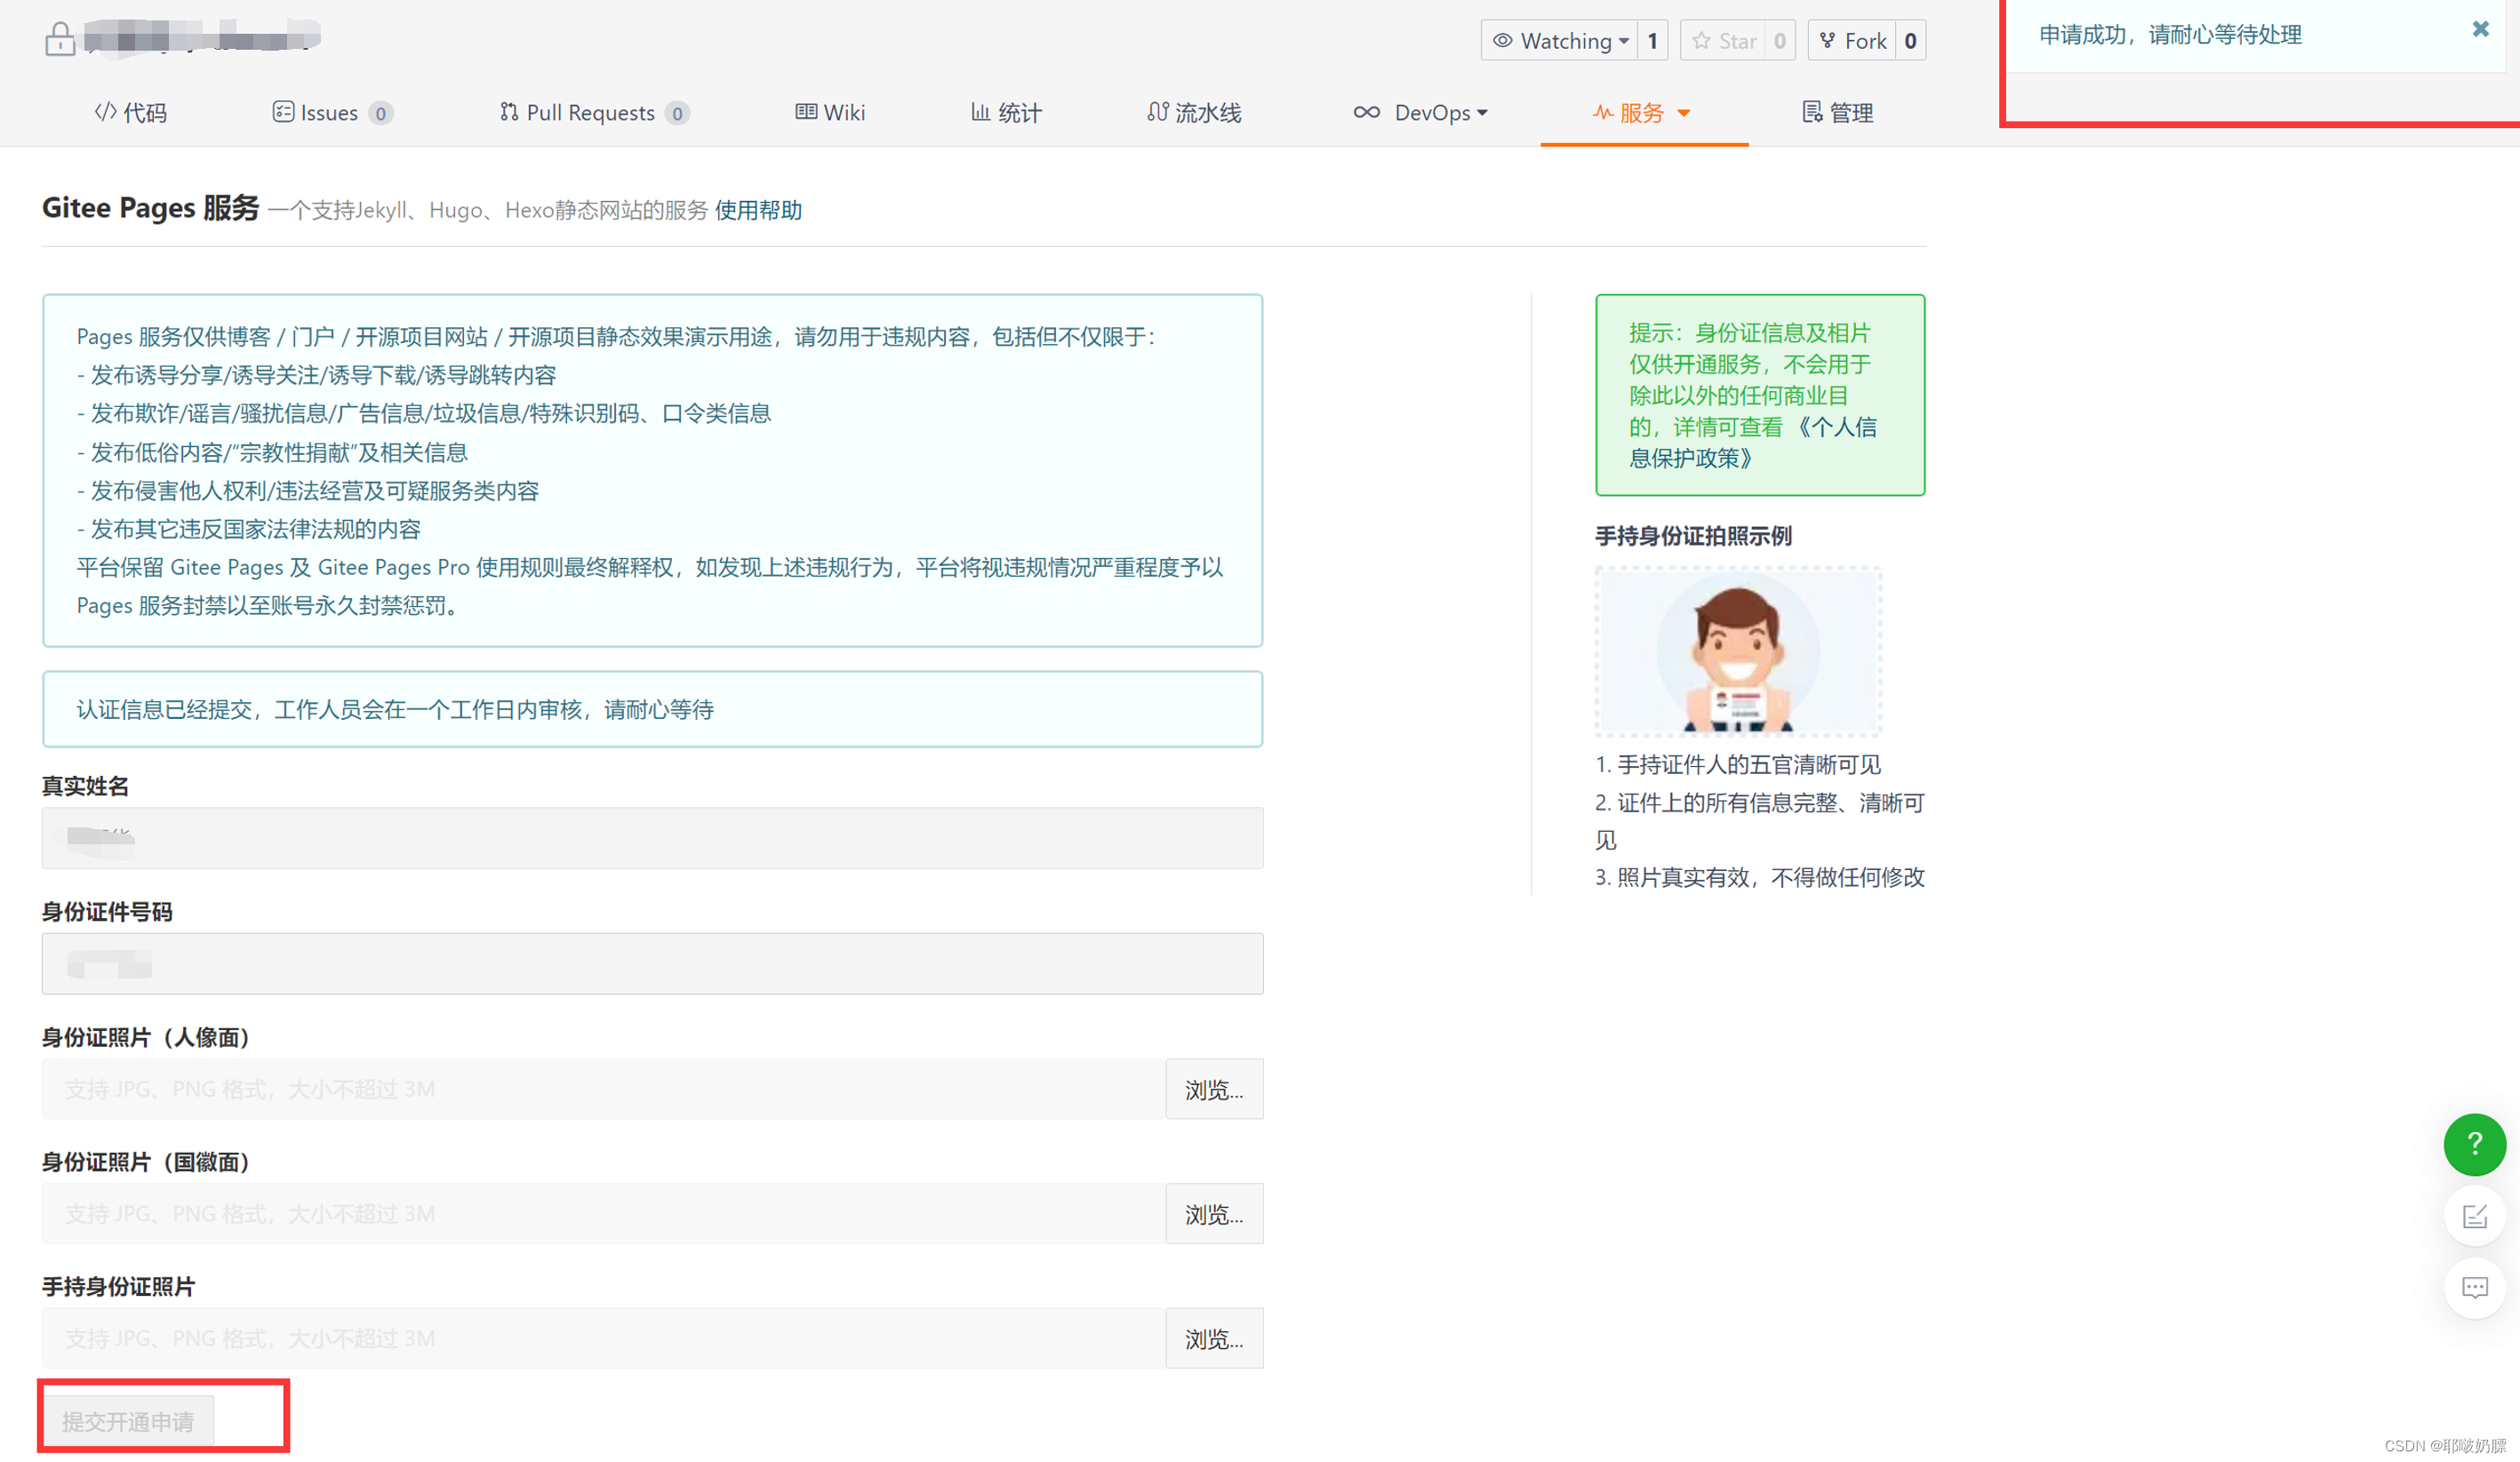Click the Gitee Pages 服务 heading
Viewport: 2520px width, 1462px height.
[150, 208]
